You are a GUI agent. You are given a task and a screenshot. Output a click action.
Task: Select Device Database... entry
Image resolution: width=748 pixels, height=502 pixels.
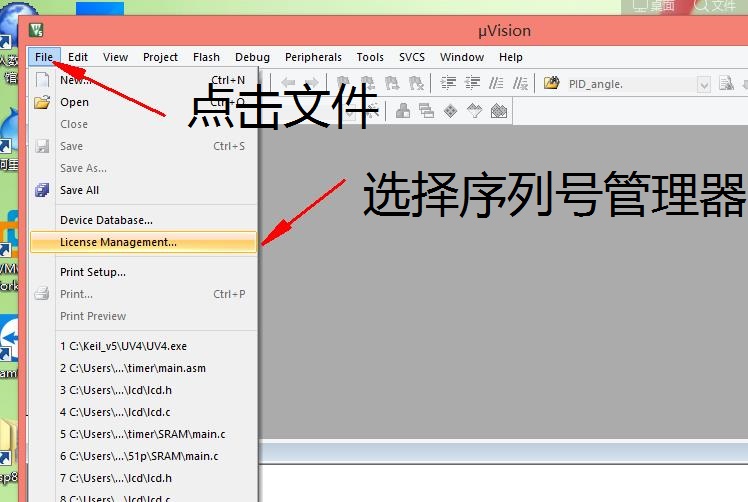143,220
